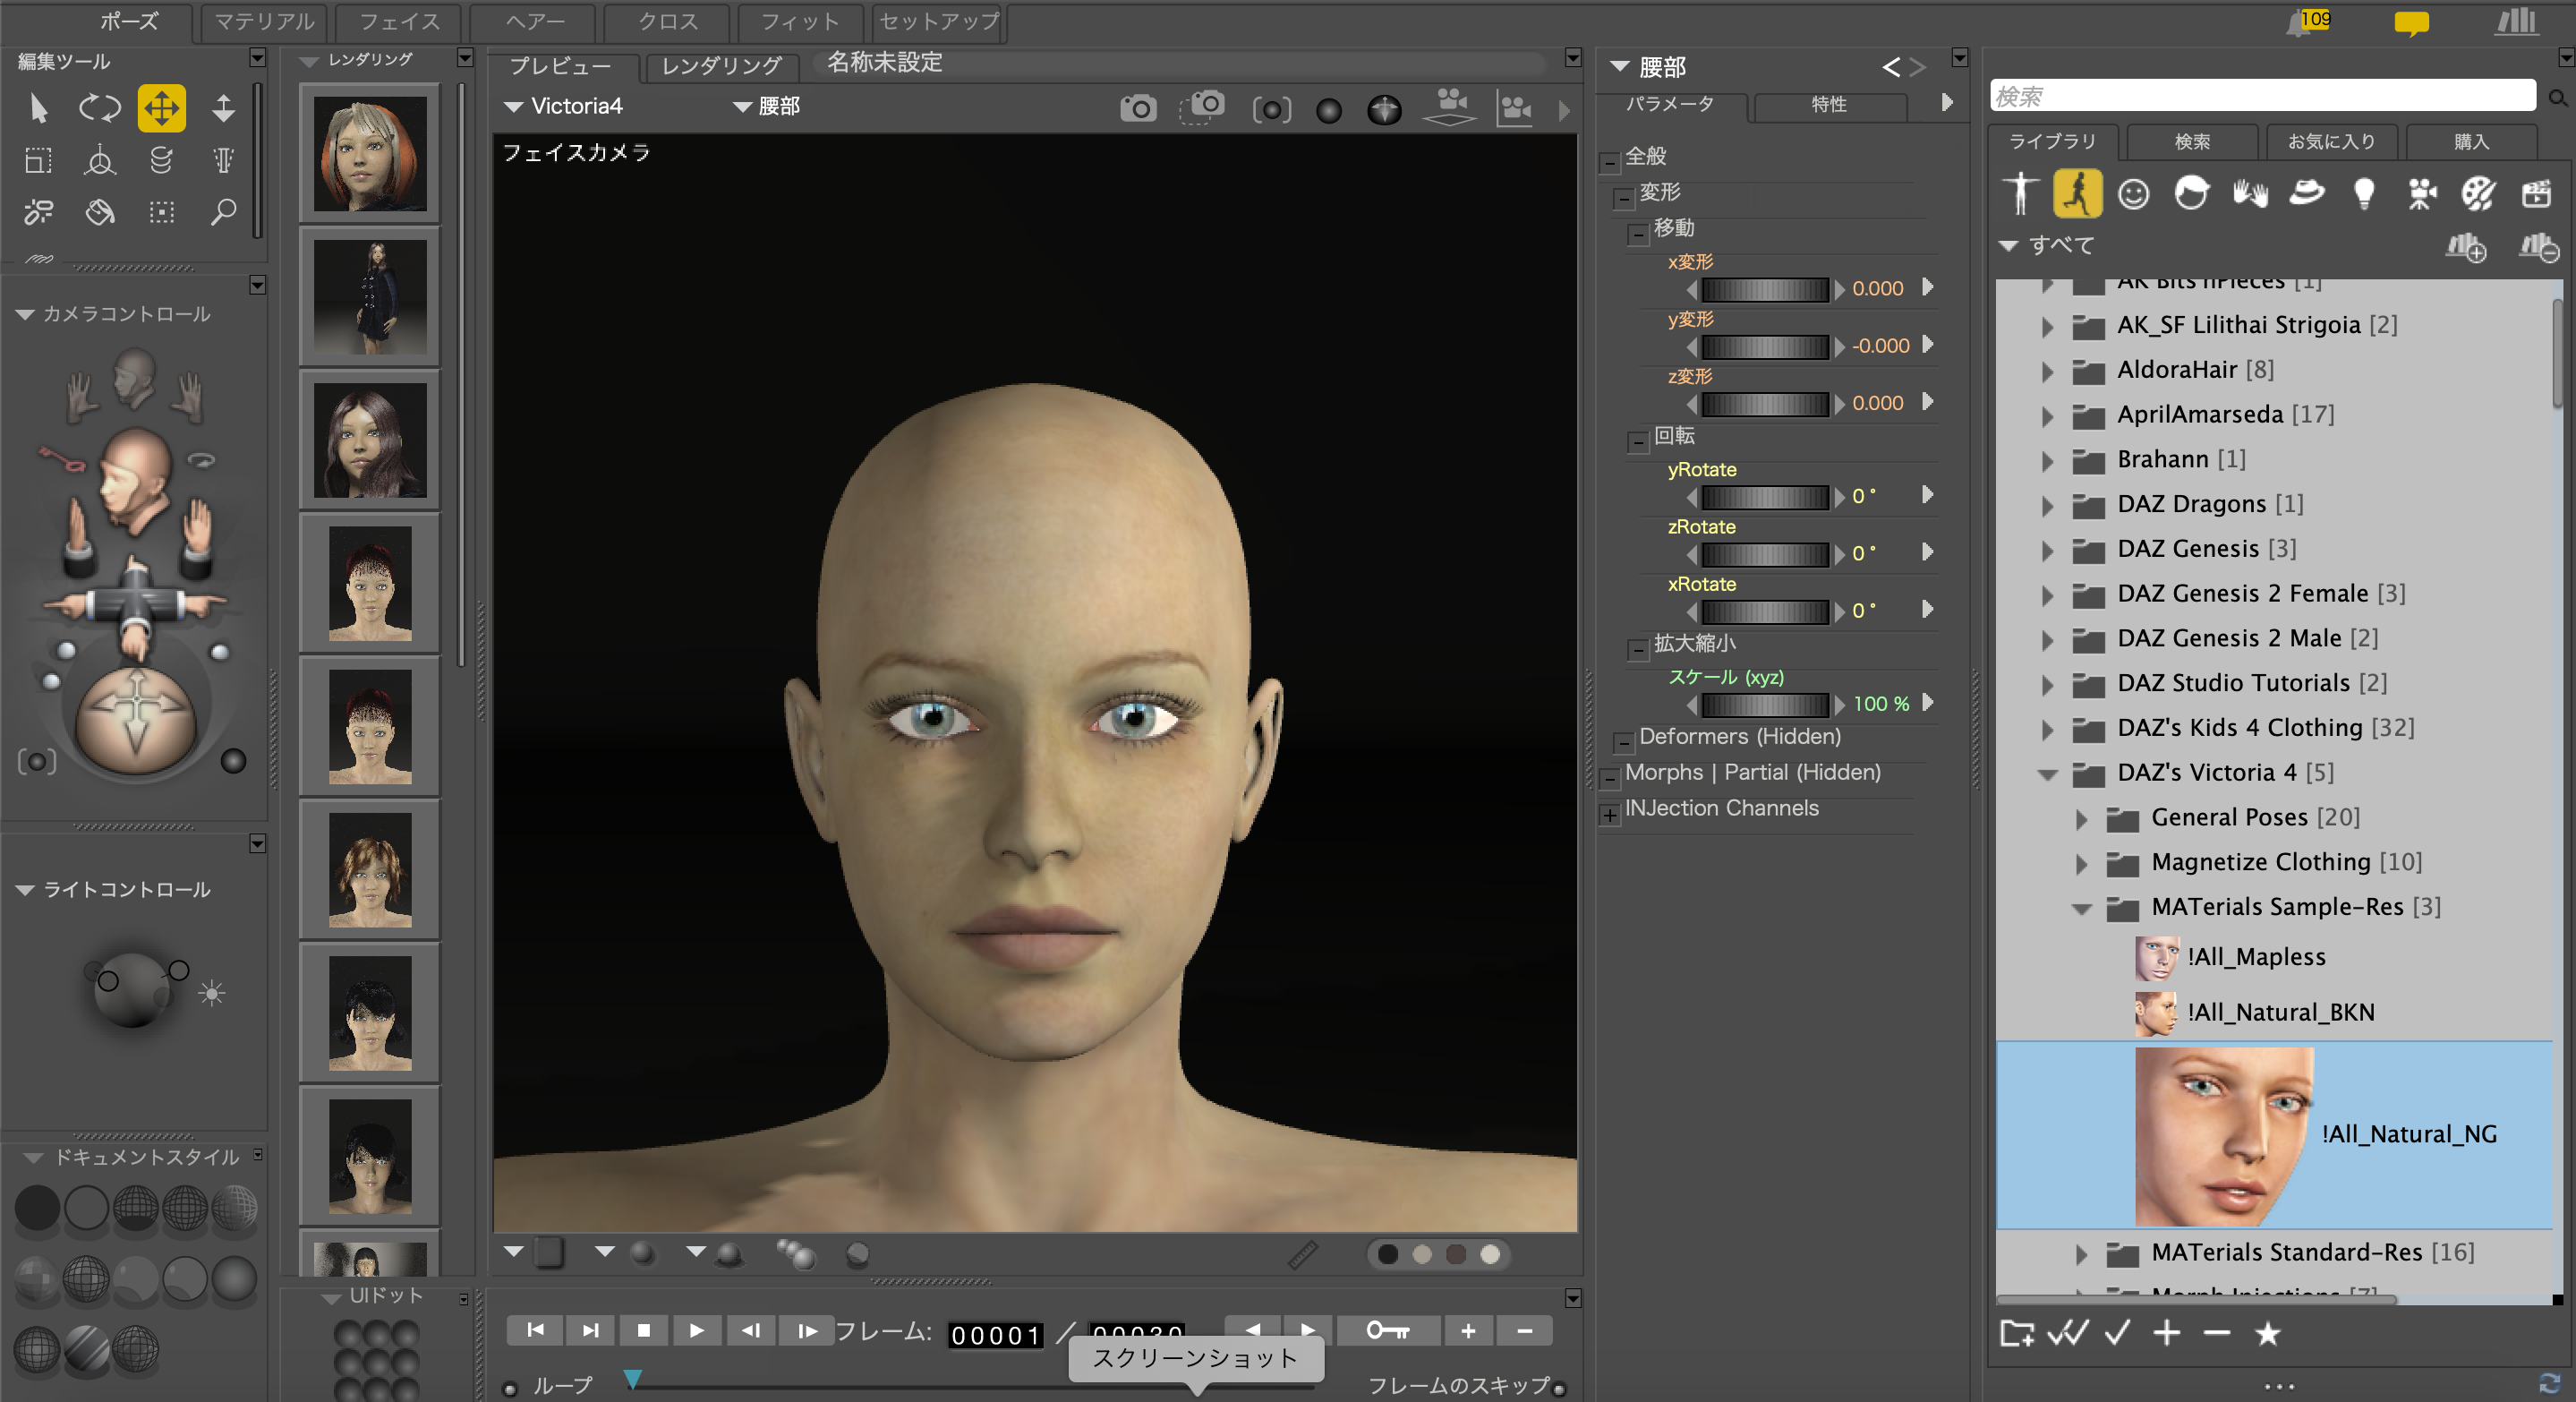Select the Rotate tool in editing tools

tap(99, 108)
